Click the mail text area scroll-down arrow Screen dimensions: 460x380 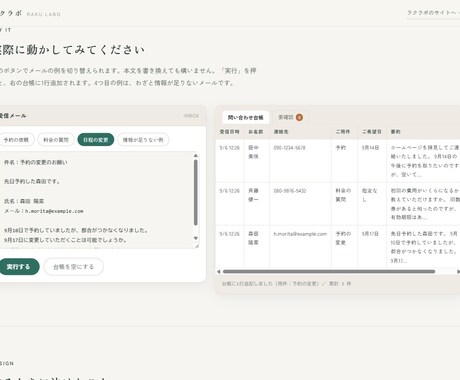coord(196,238)
